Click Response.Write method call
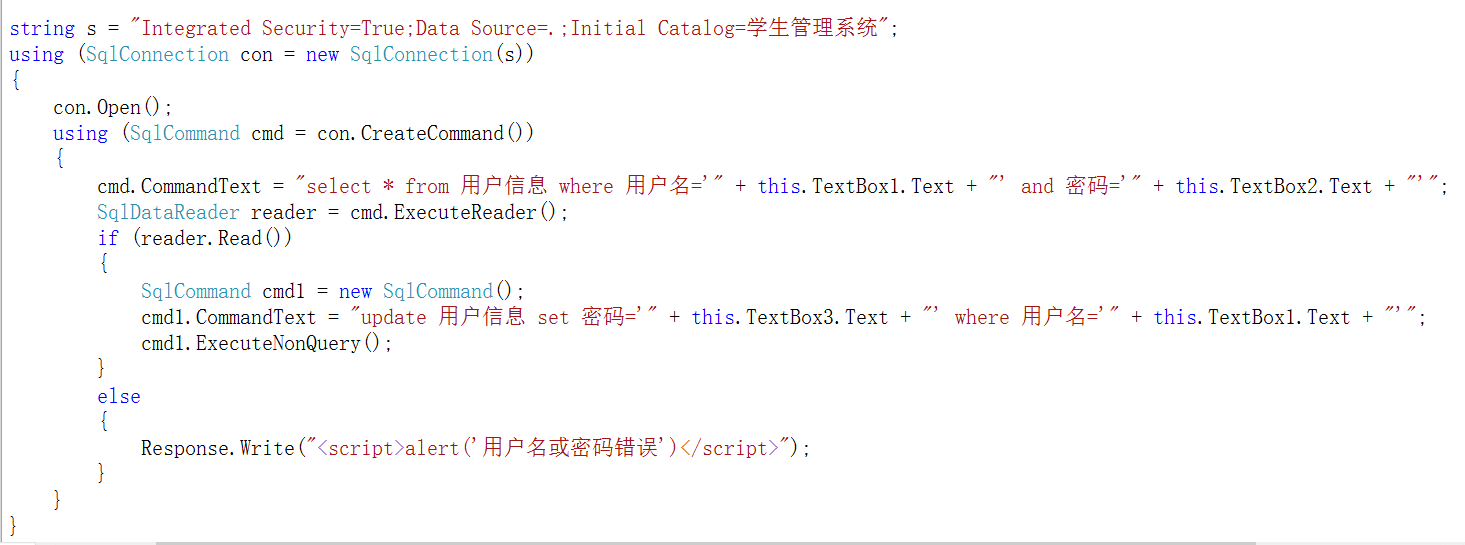The height and width of the screenshot is (545, 1465). tap(218, 448)
